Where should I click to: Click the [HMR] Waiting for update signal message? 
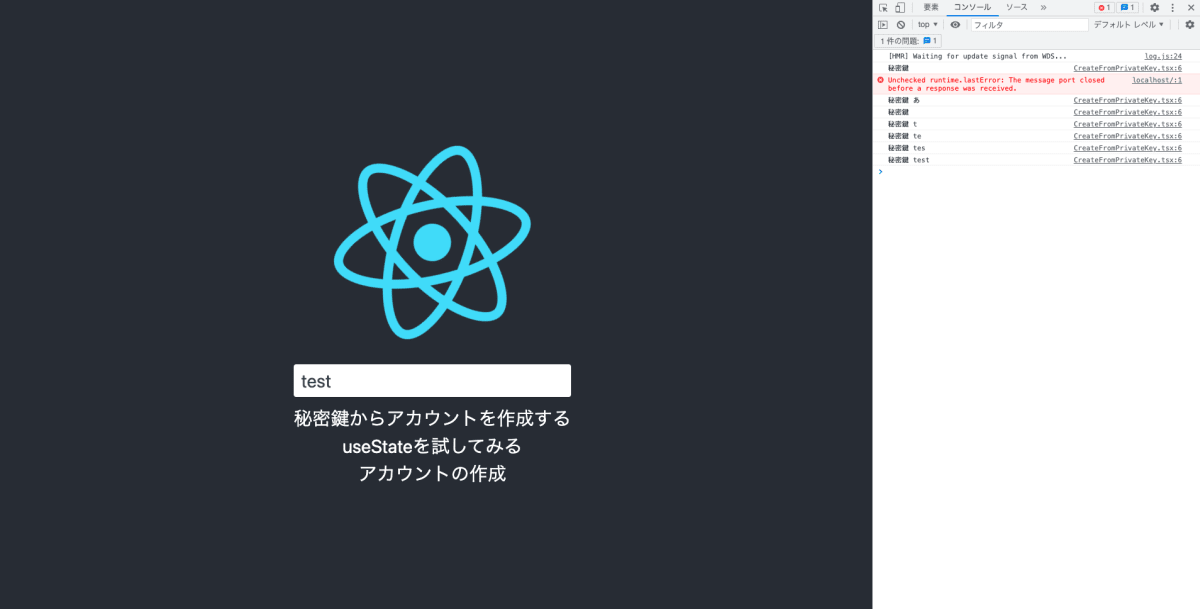point(977,56)
